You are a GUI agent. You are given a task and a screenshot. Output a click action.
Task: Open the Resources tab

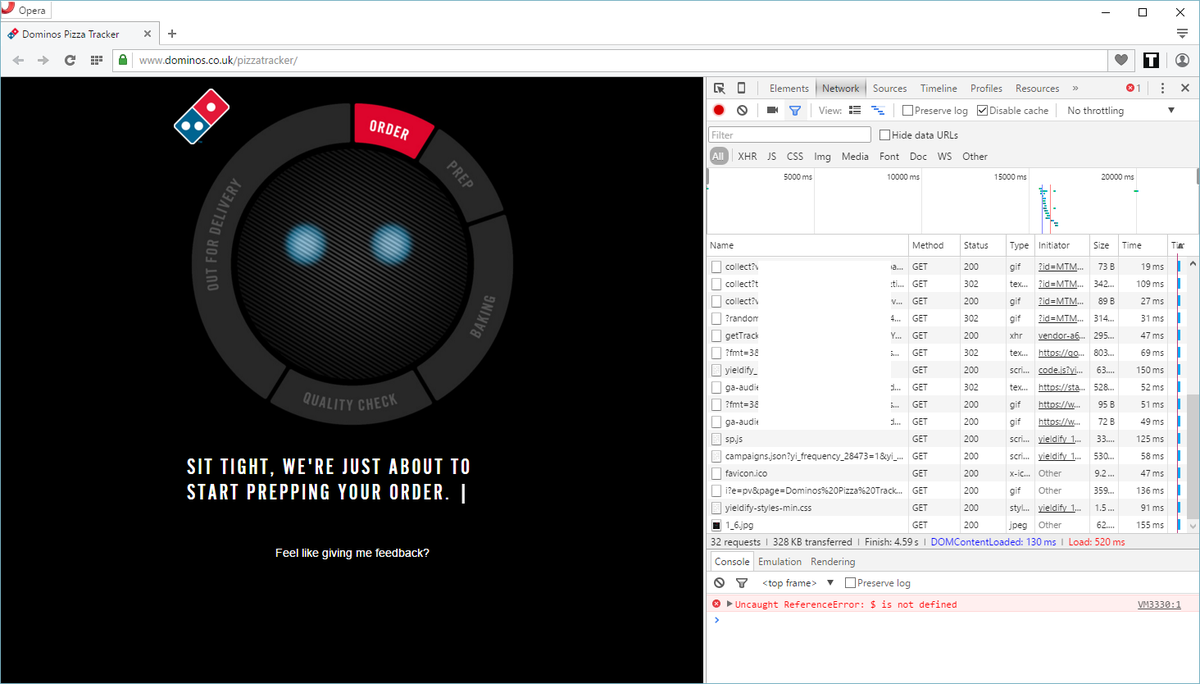(x=1037, y=88)
